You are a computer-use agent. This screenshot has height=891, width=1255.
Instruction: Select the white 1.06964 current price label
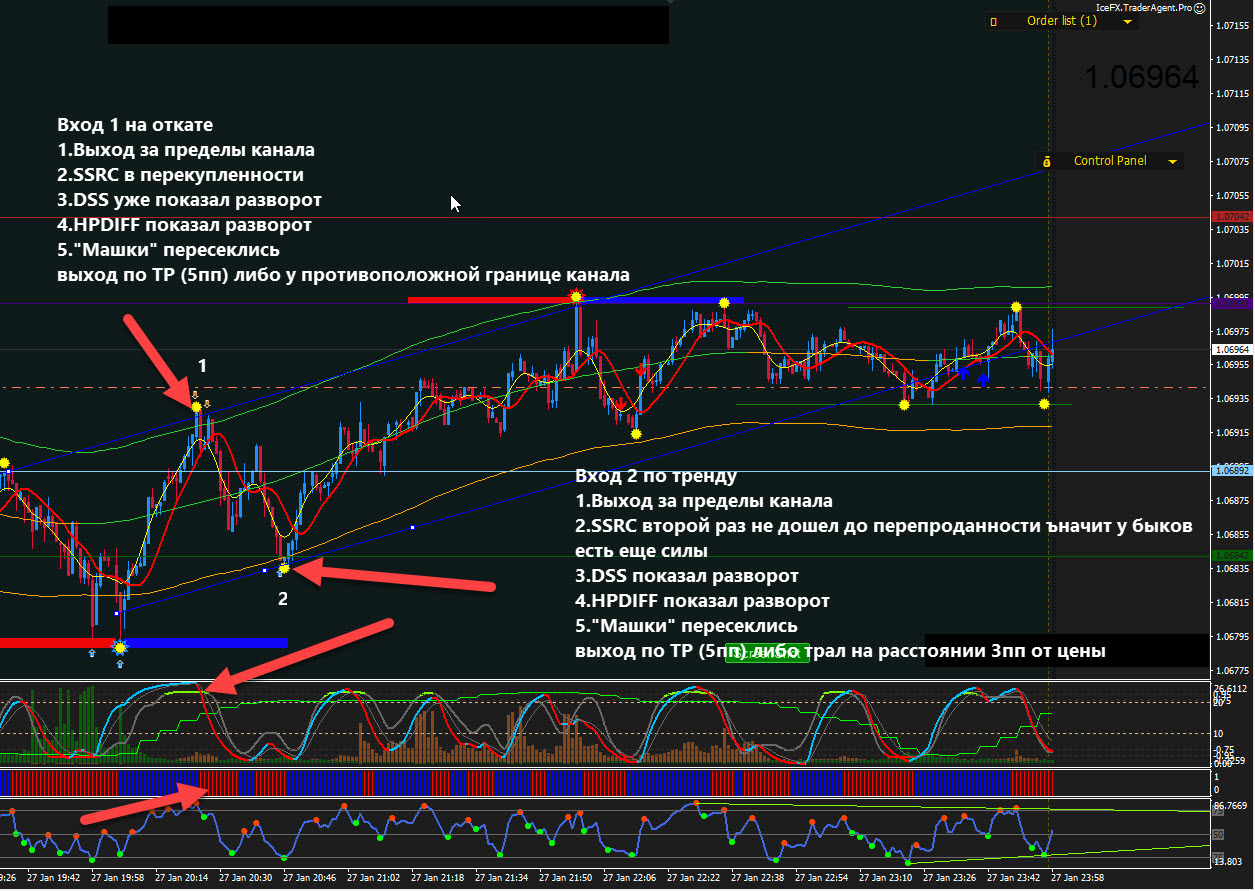coord(1230,350)
